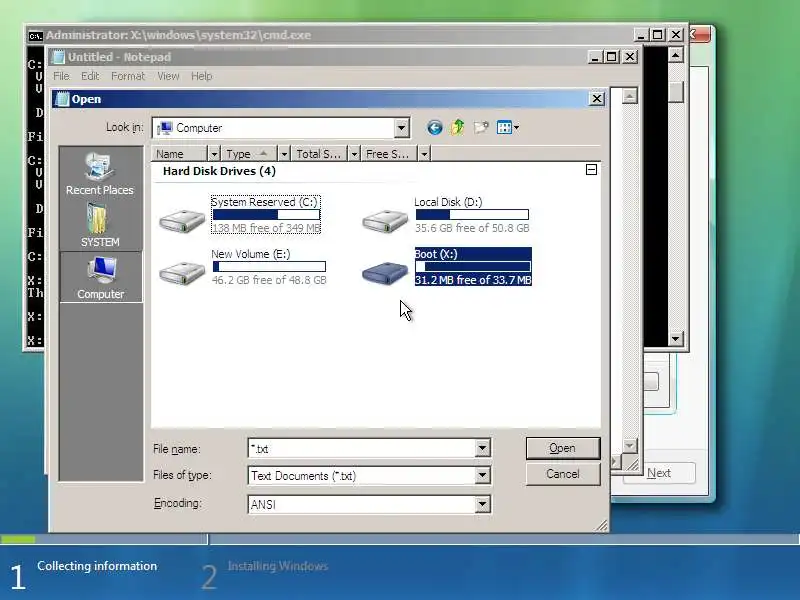
Task: Select Recent Places in sidebar
Action: [x=100, y=173]
